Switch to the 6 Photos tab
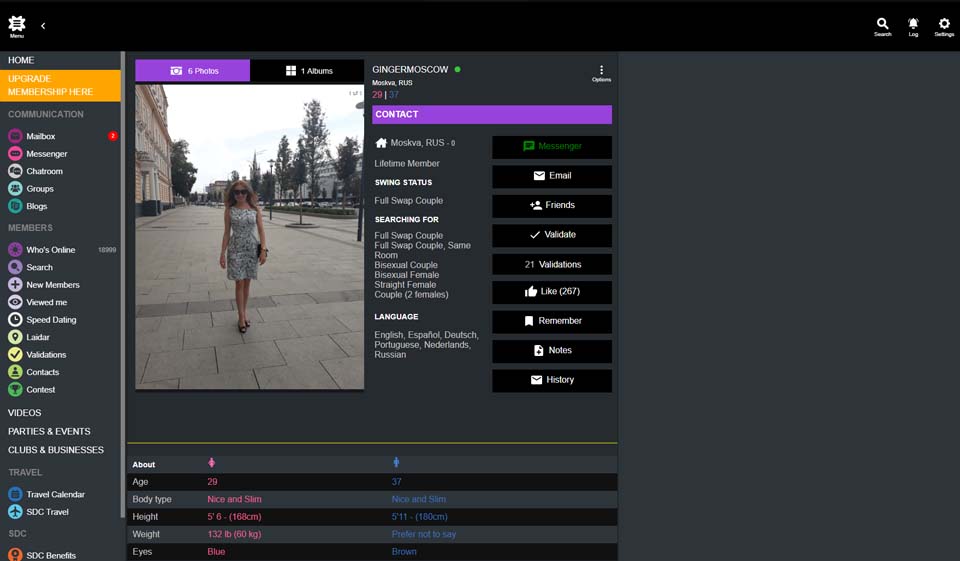 tap(193, 71)
